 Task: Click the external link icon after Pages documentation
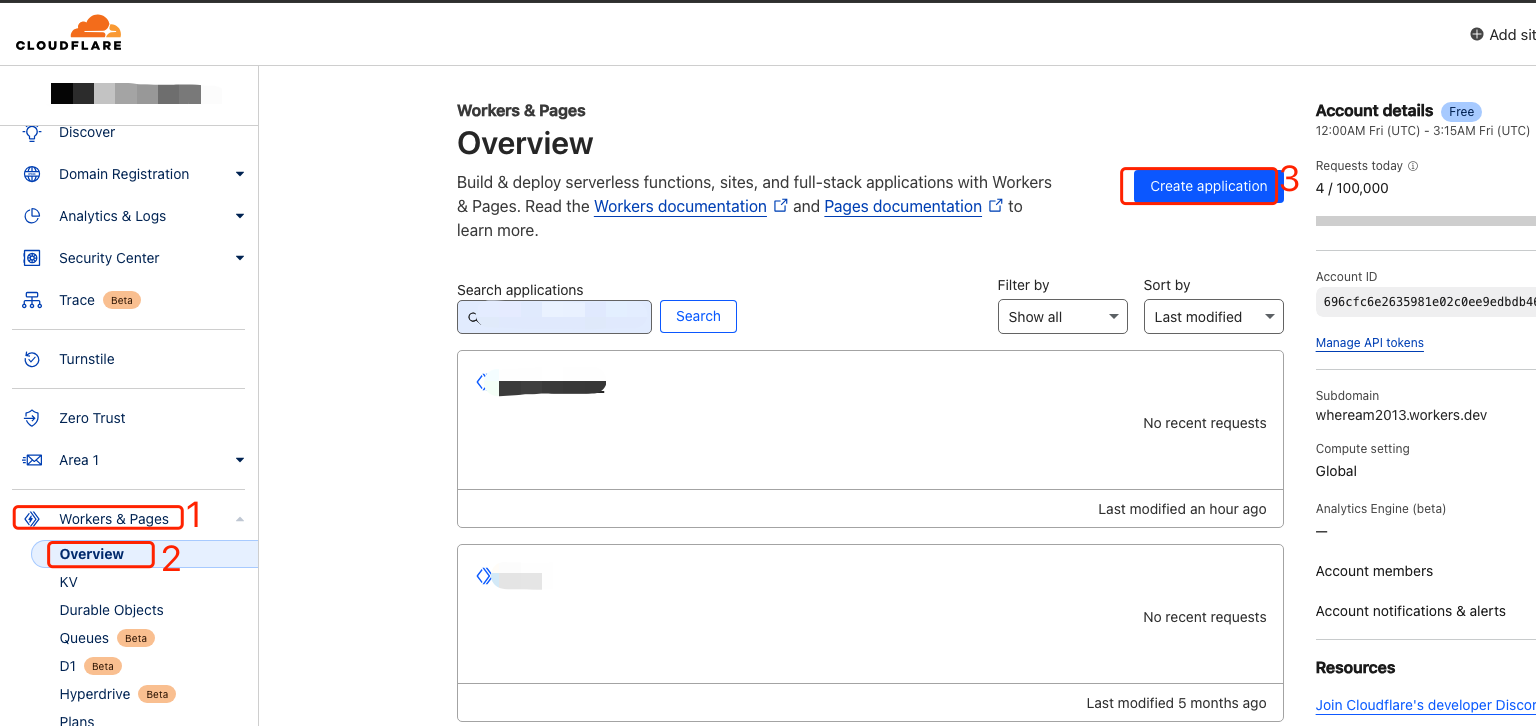pyautogui.click(x=996, y=205)
